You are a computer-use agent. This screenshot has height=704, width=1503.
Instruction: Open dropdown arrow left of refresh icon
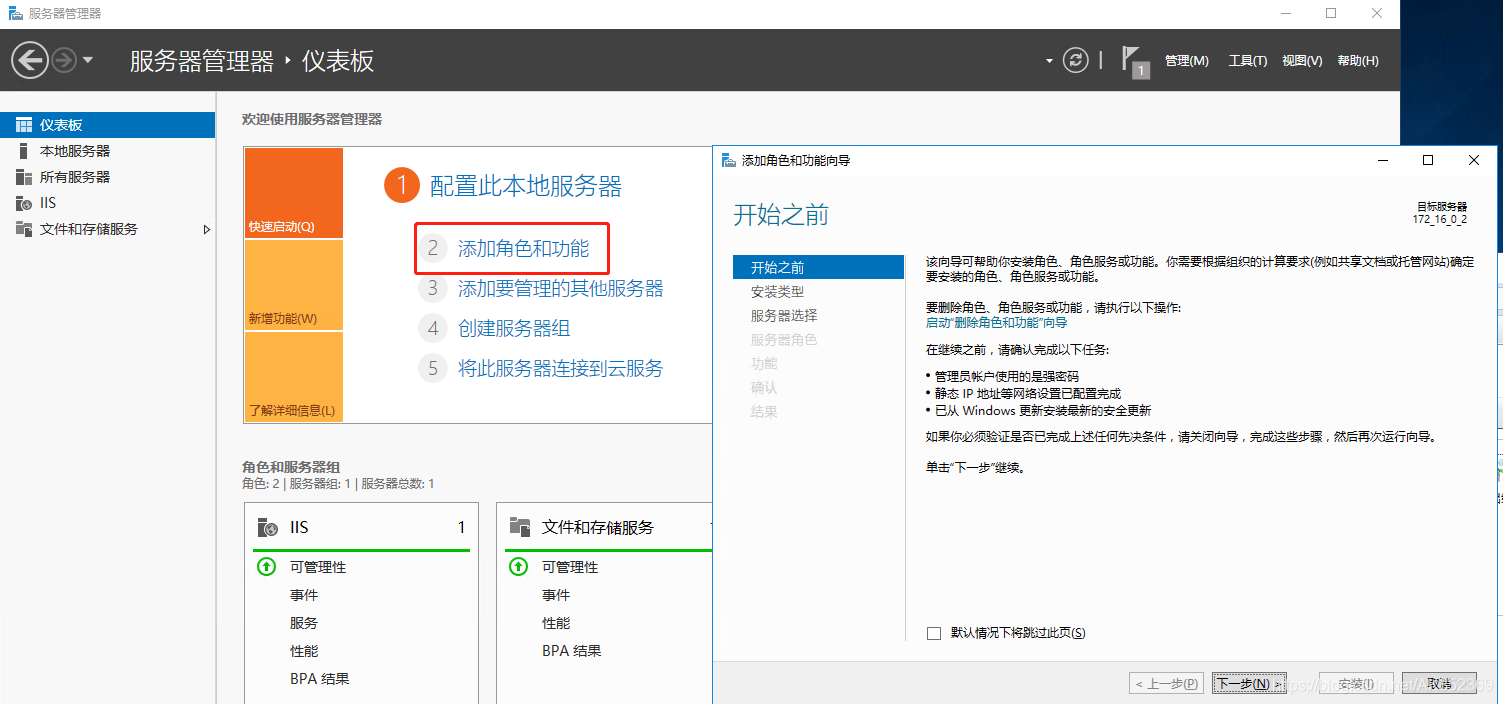tap(1049, 61)
